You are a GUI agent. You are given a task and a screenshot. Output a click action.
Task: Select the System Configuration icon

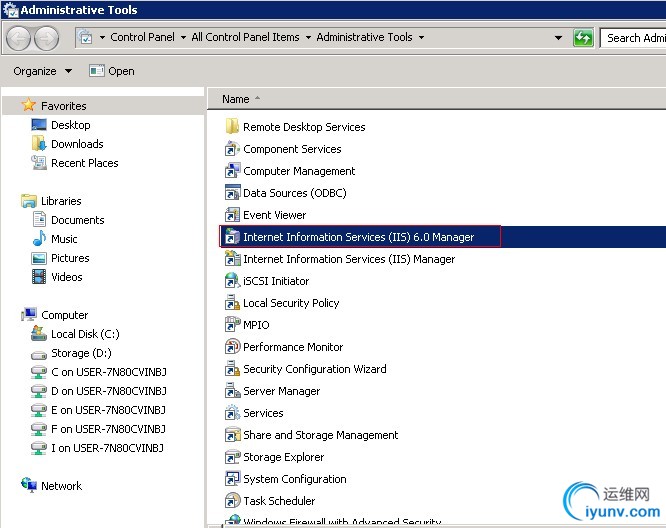tap(232, 479)
